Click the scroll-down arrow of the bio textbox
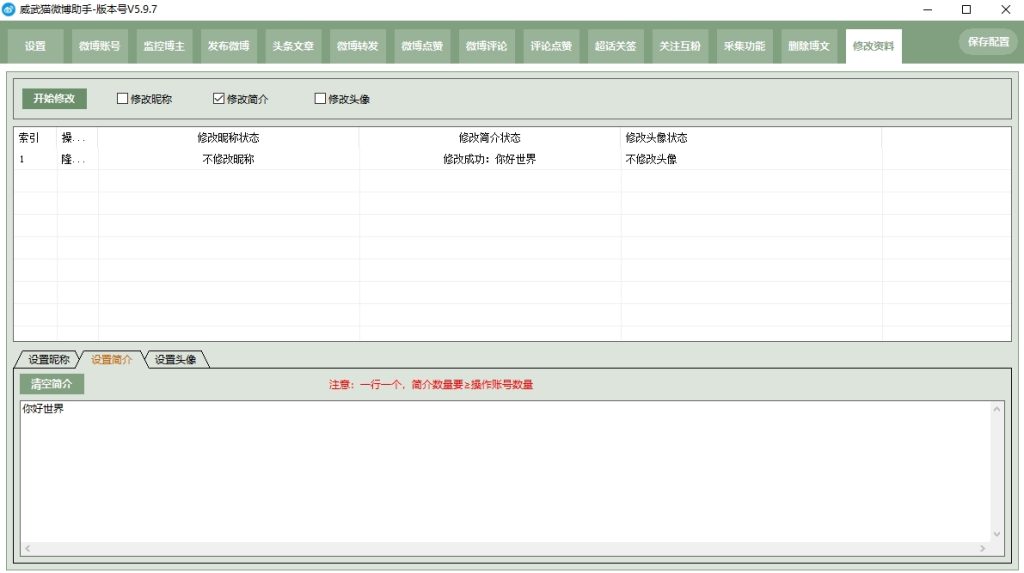1024x573 pixels. point(996,535)
